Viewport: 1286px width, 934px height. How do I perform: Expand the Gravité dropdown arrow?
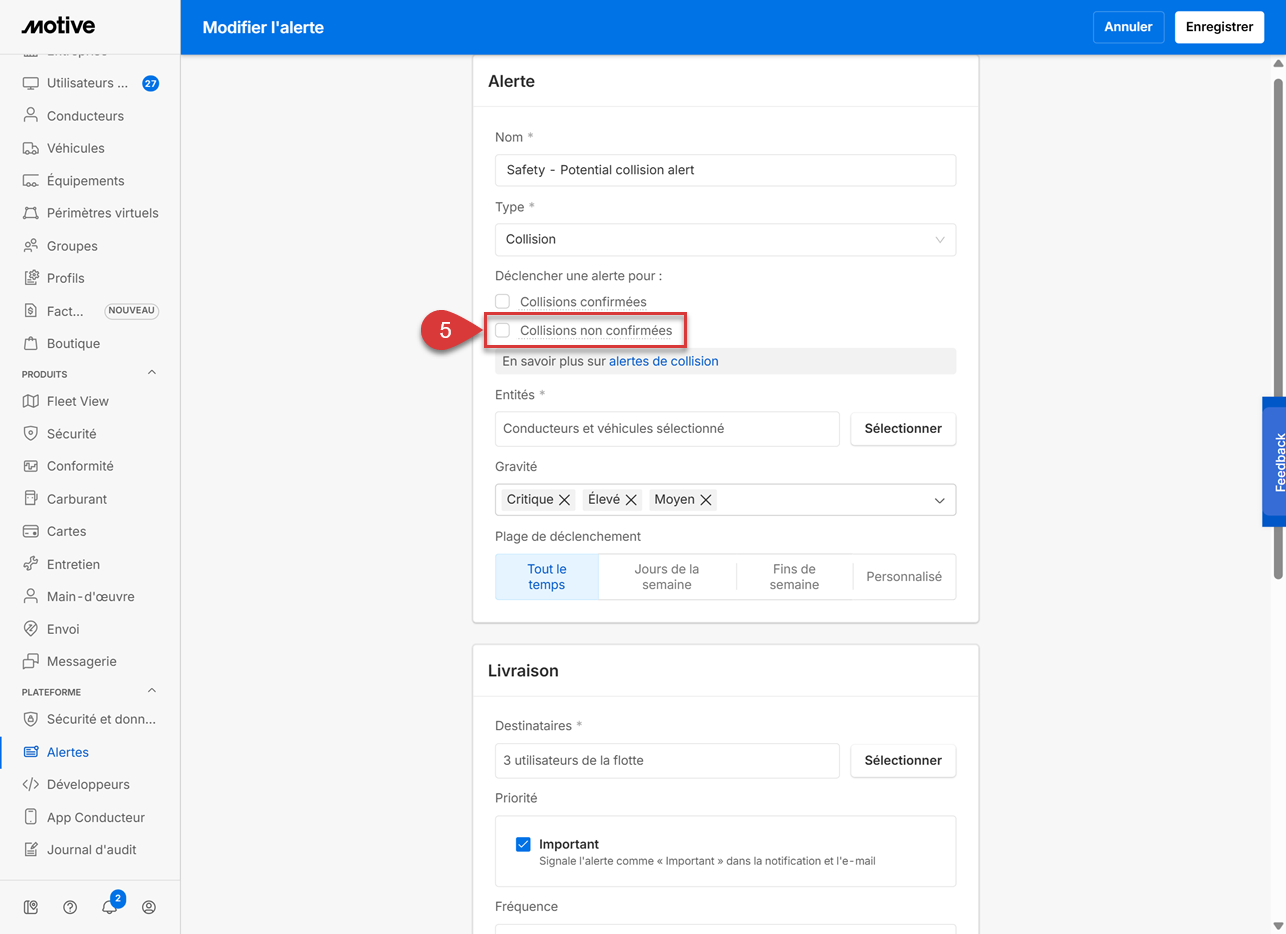939,500
